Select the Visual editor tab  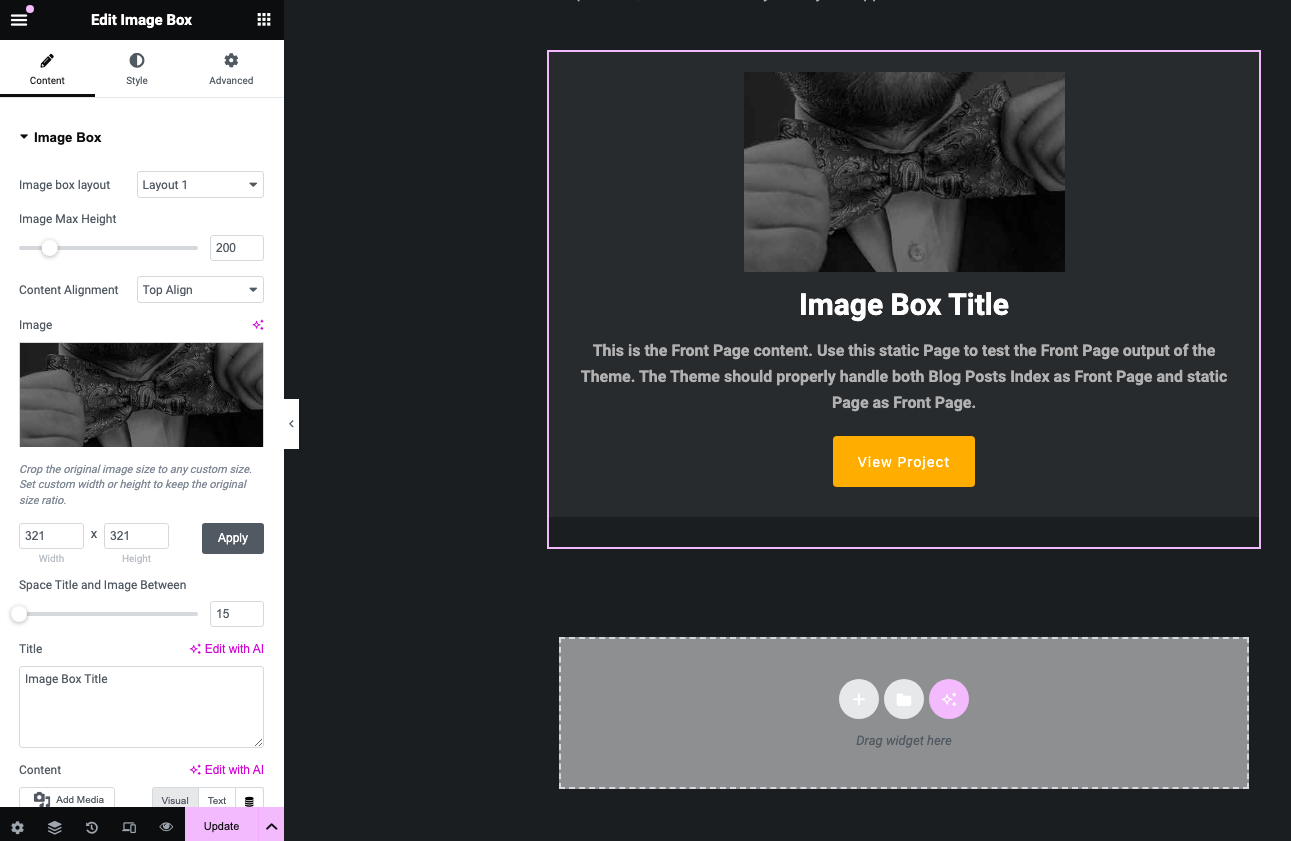pyautogui.click(x=175, y=800)
